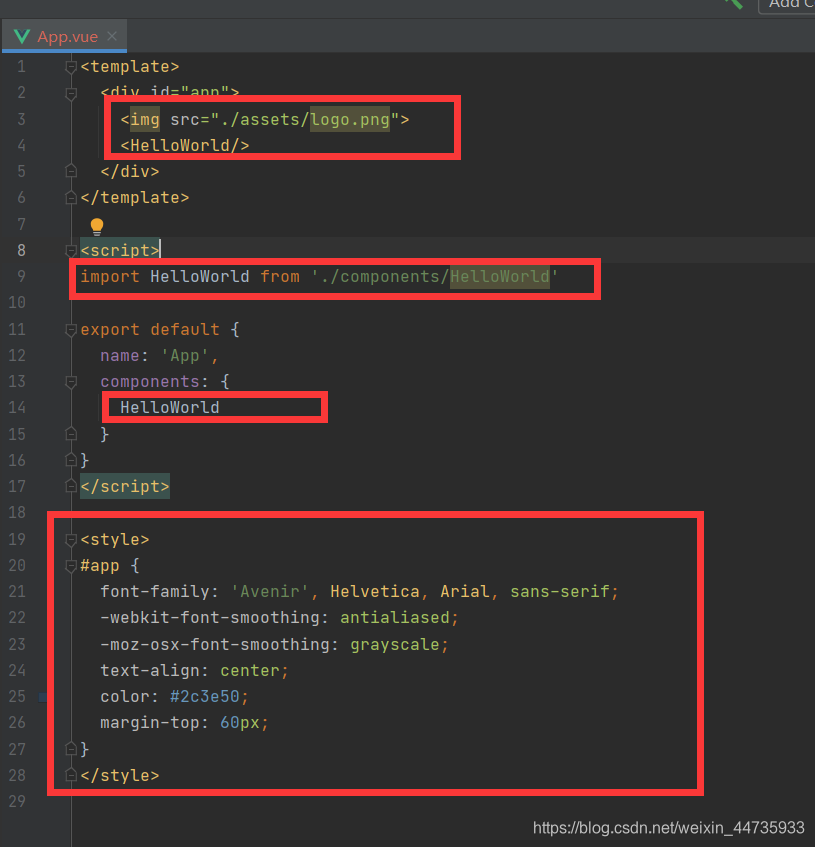Image resolution: width=815 pixels, height=847 pixels.
Task: Click the name property key on line 12
Action: (x=120, y=356)
